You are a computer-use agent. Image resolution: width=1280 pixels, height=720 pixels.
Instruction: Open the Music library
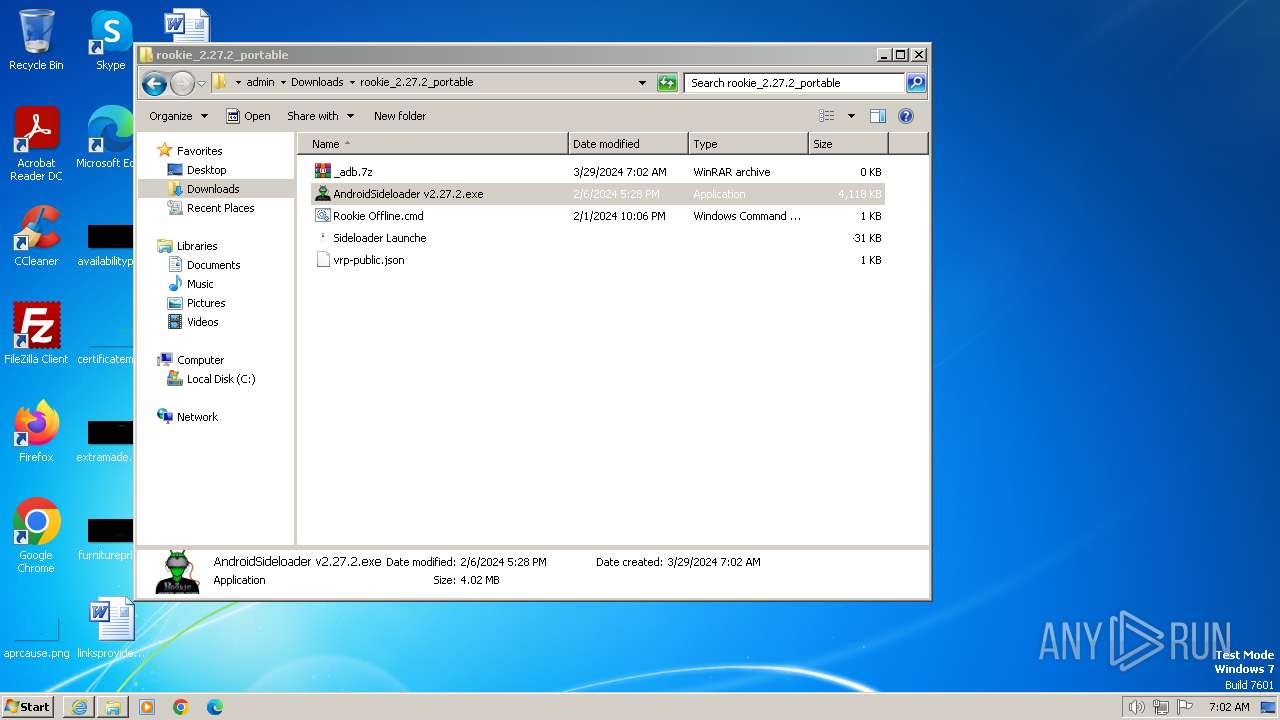coord(200,284)
